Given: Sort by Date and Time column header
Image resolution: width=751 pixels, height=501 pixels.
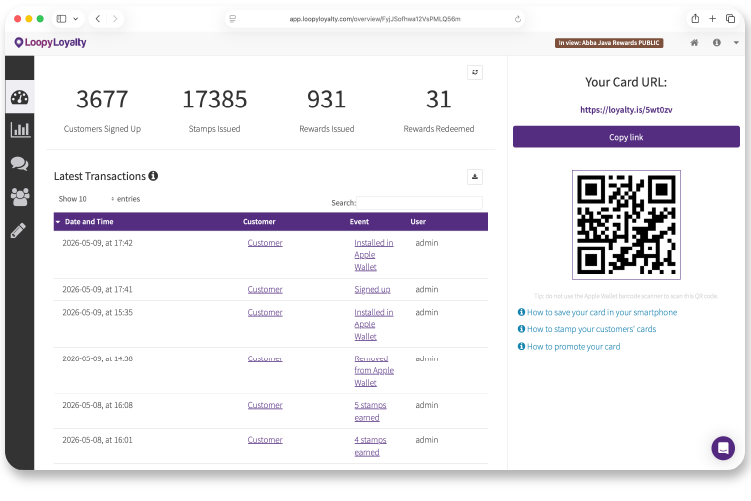Looking at the screenshot, I should pos(89,221).
